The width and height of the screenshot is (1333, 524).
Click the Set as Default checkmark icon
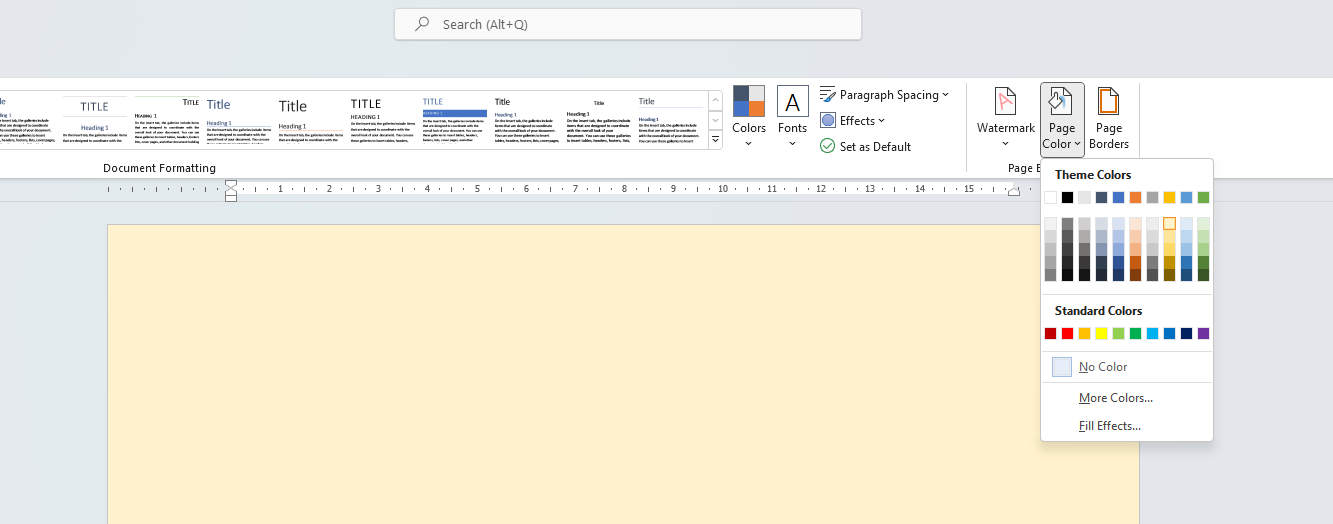(x=827, y=146)
